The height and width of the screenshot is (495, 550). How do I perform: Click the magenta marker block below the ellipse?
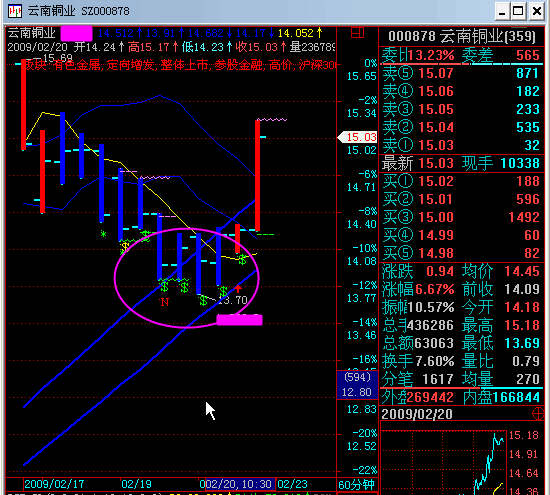tap(240, 320)
